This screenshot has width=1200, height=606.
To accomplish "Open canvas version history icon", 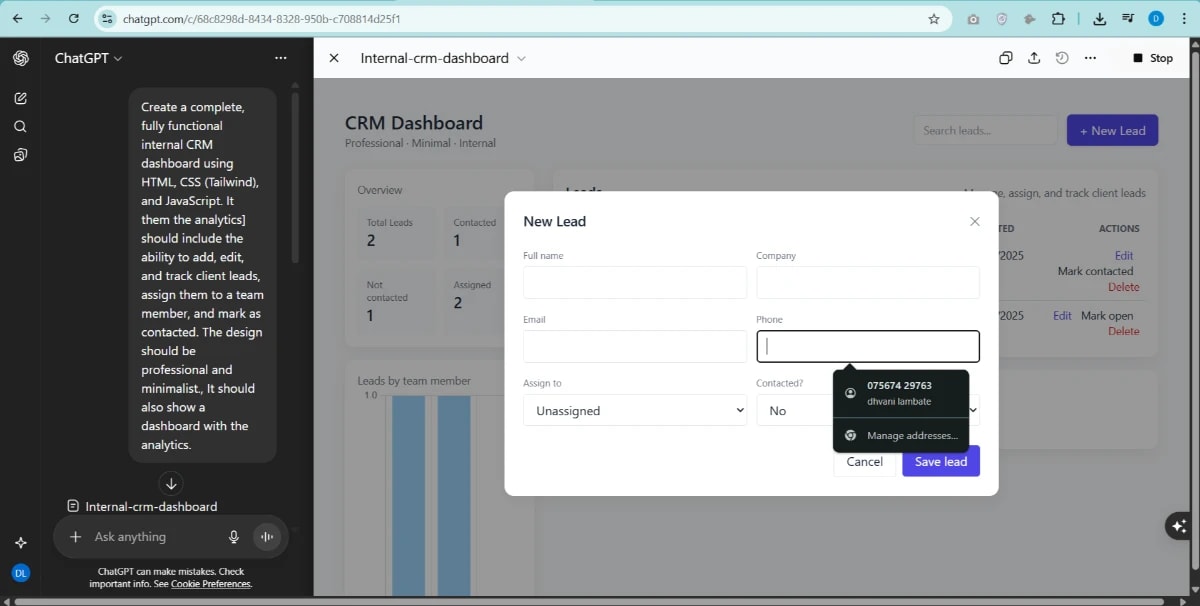I will pyautogui.click(x=1061, y=58).
